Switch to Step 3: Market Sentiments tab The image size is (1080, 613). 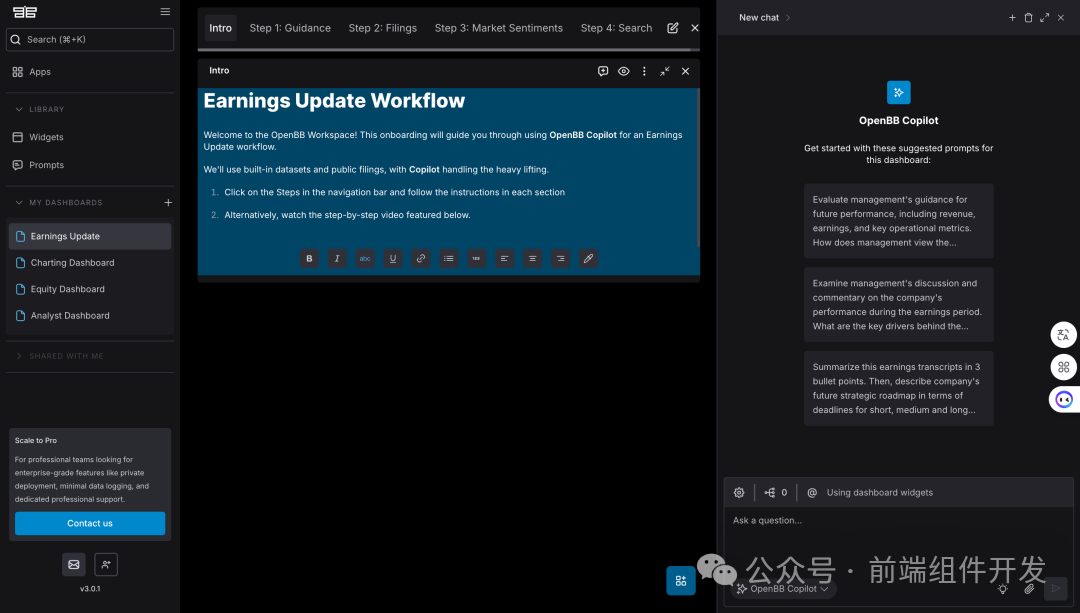(x=499, y=28)
